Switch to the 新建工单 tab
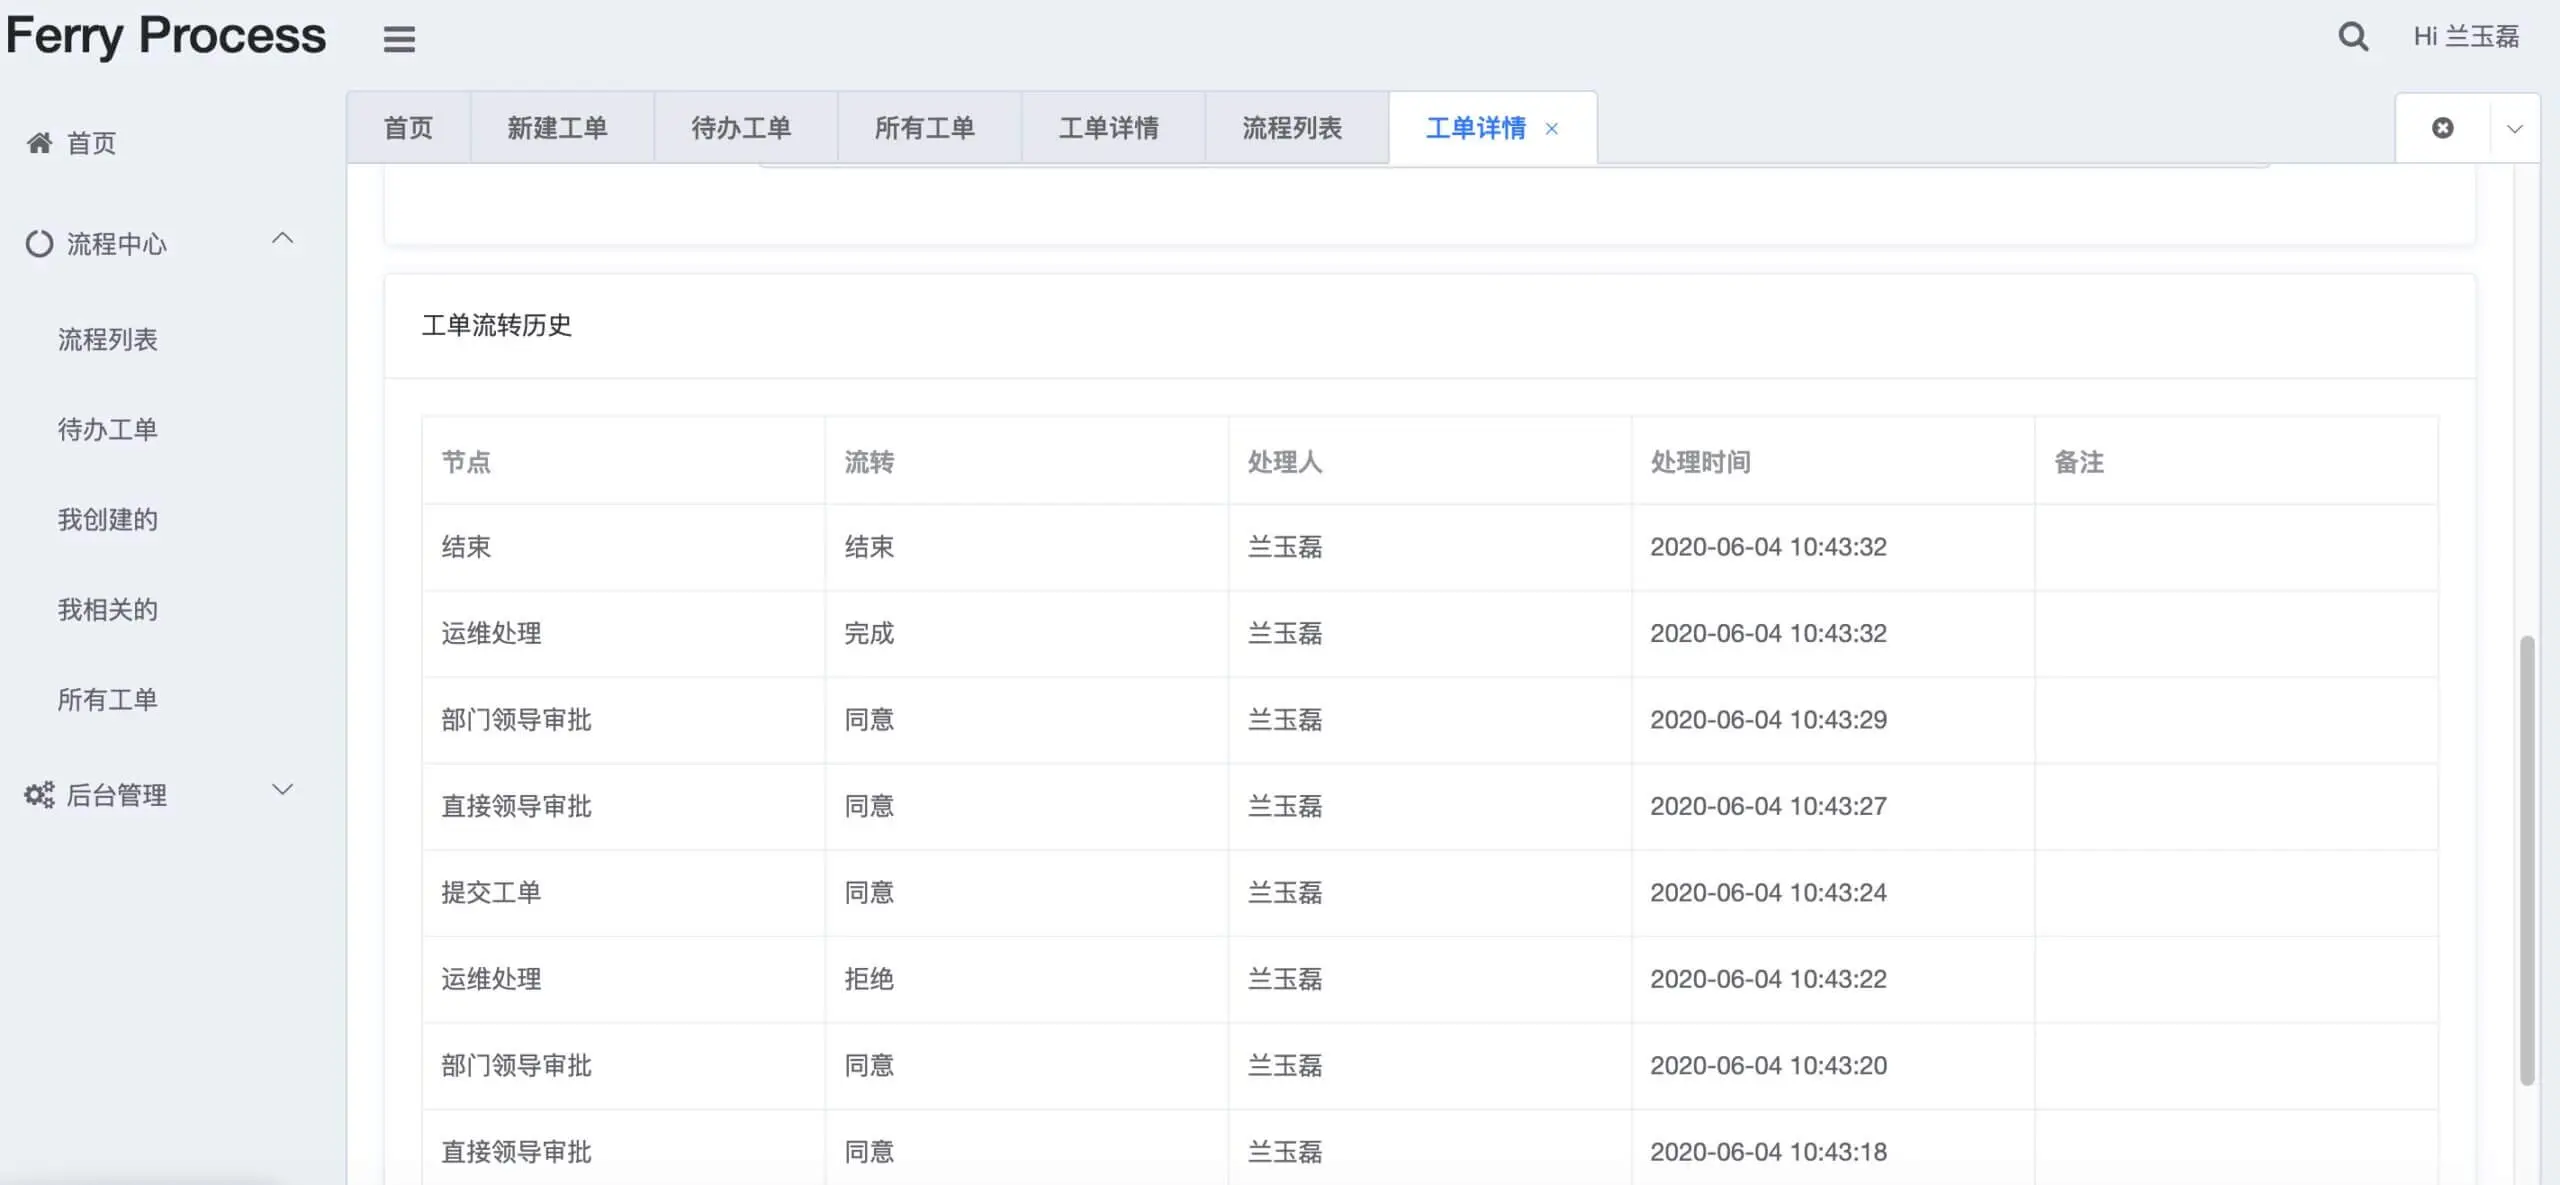The image size is (2560, 1185). [x=557, y=128]
